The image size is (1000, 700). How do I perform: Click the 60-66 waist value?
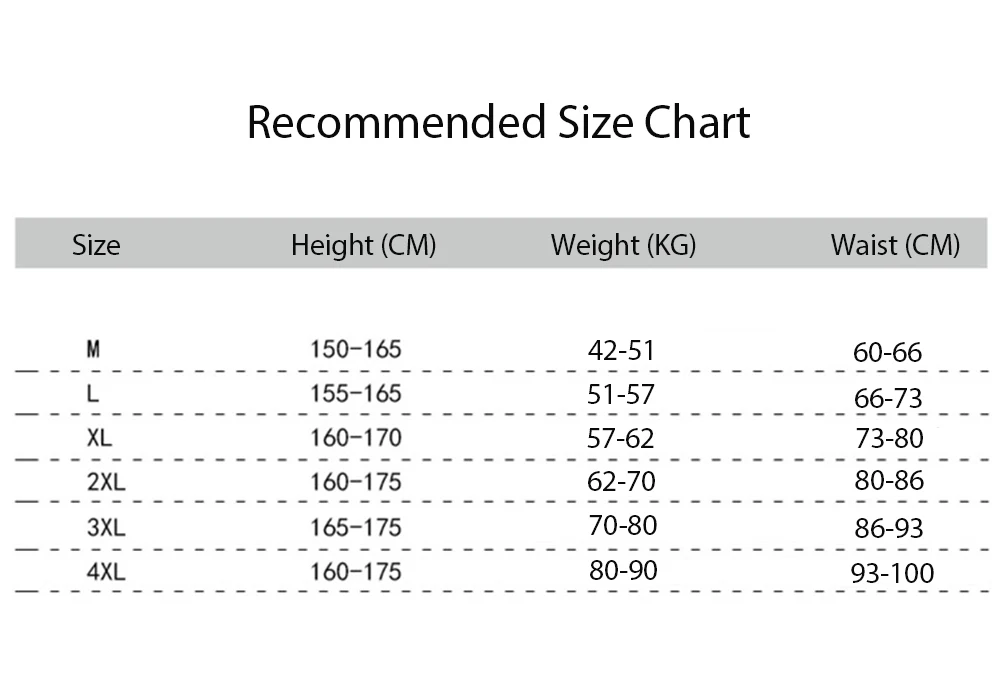(x=888, y=352)
